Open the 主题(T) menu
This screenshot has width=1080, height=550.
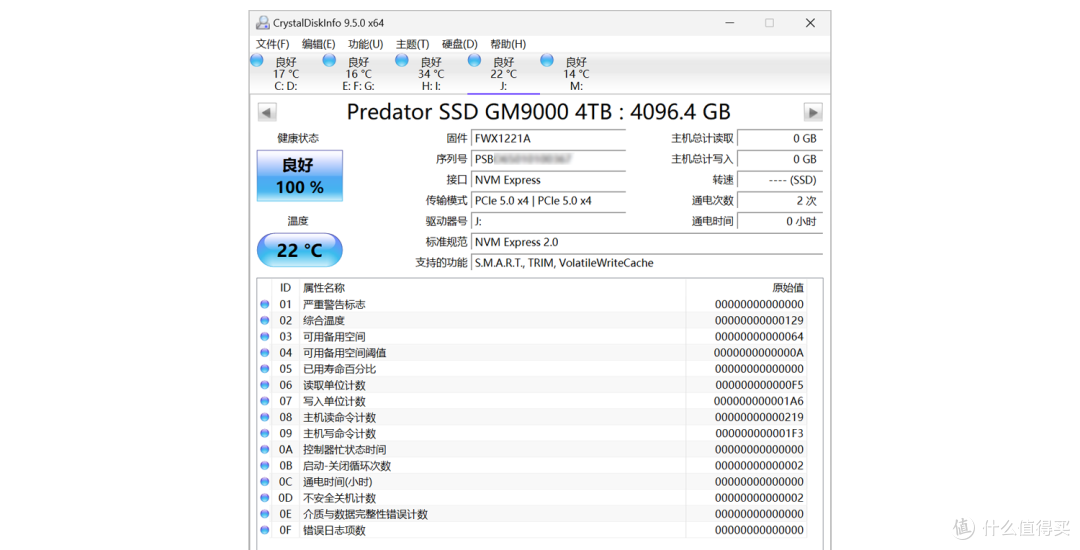413,44
